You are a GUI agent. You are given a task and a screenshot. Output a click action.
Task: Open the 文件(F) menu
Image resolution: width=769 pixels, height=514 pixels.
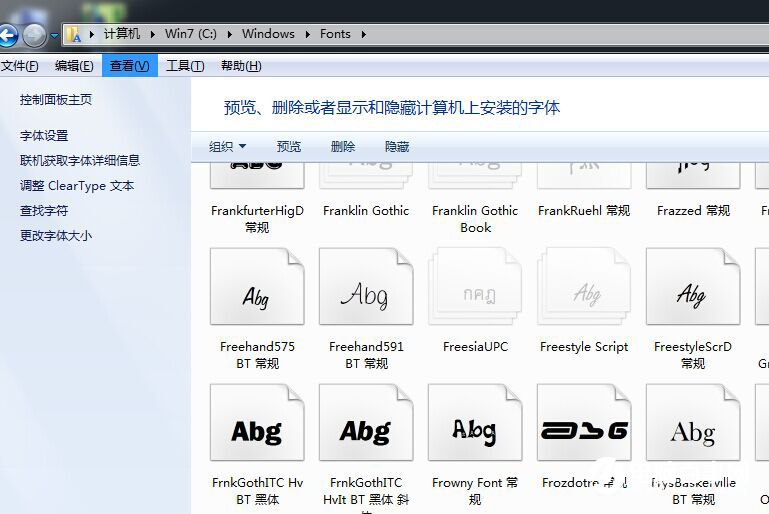coord(20,66)
